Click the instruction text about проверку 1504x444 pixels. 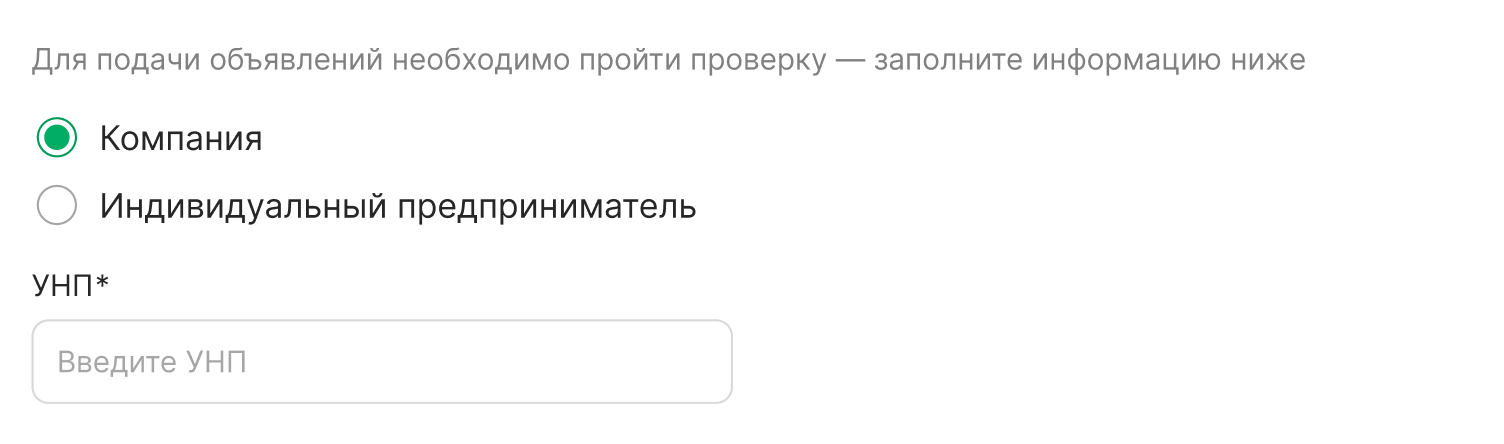pos(668,60)
